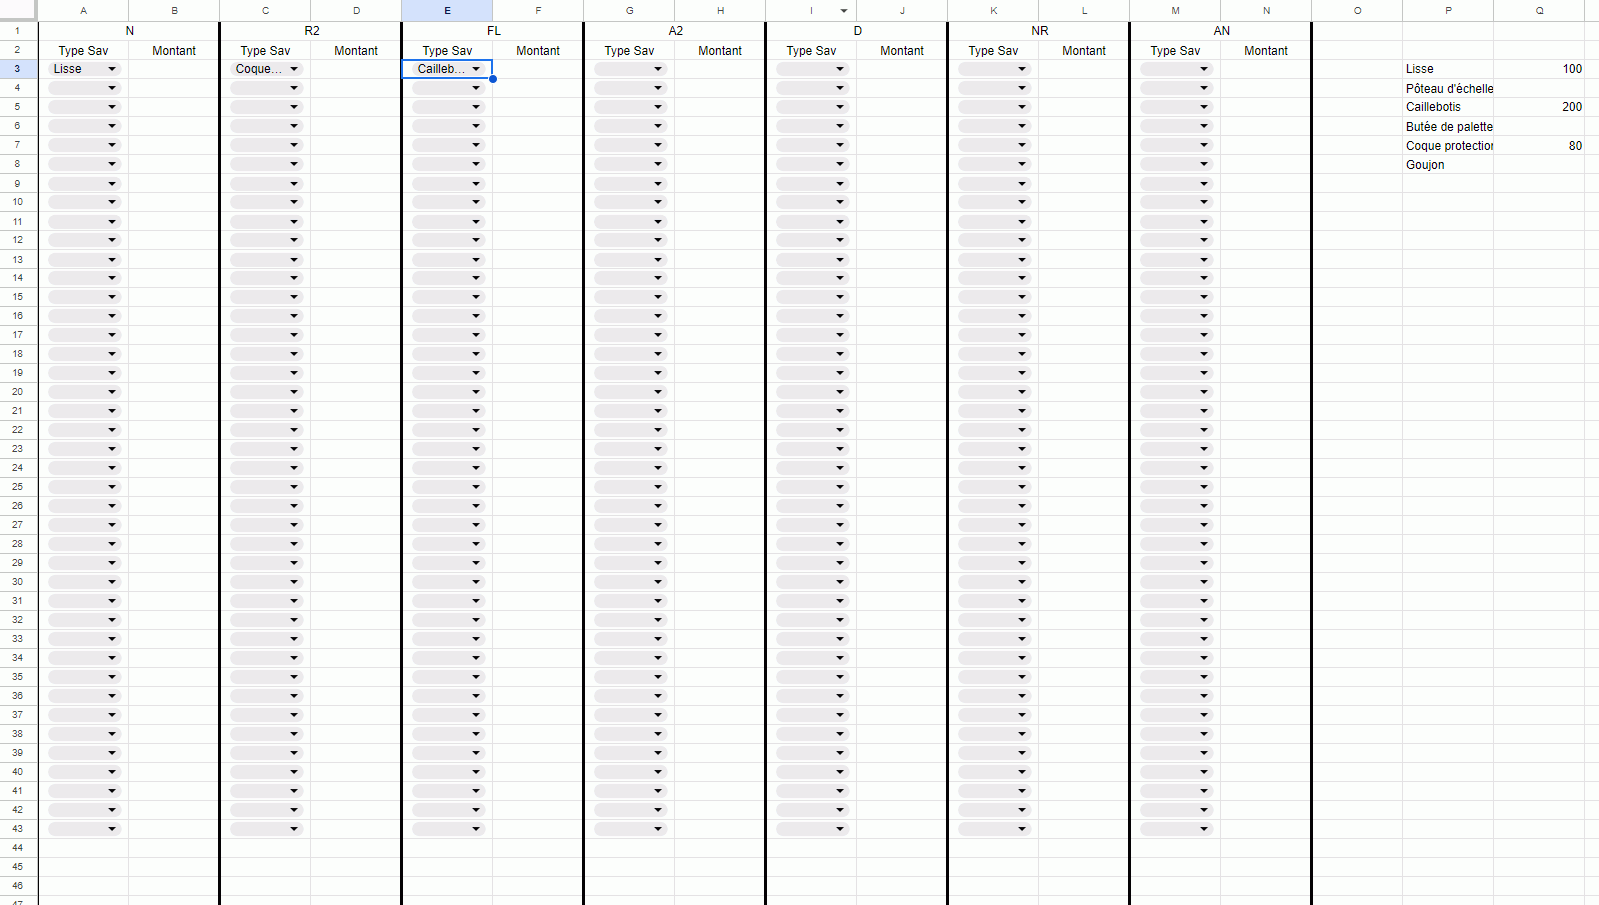Open the Lisse dropdown in cell A3
This screenshot has height=905, width=1599.
pos(85,69)
